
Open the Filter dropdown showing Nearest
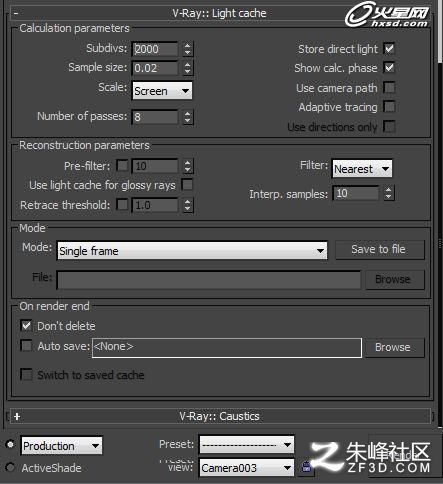pyautogui.click(x=362, y=169)
